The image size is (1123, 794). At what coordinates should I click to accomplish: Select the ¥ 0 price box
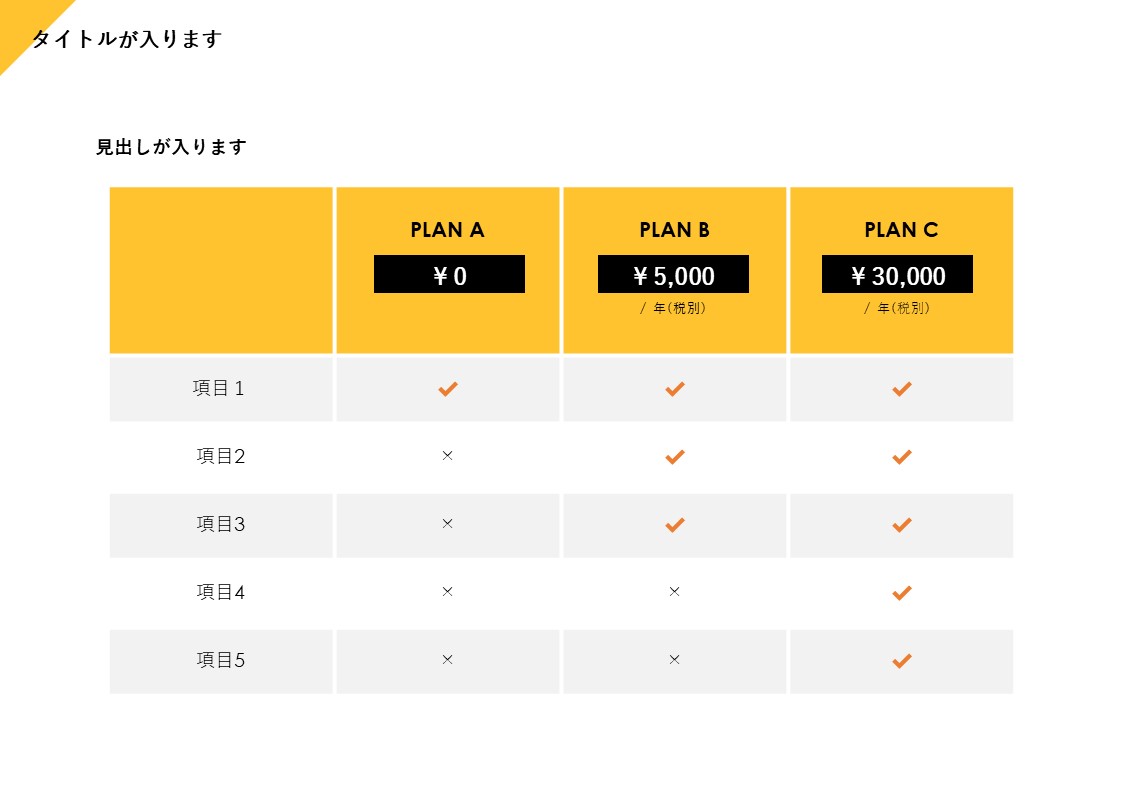click(x=449, y=274)
